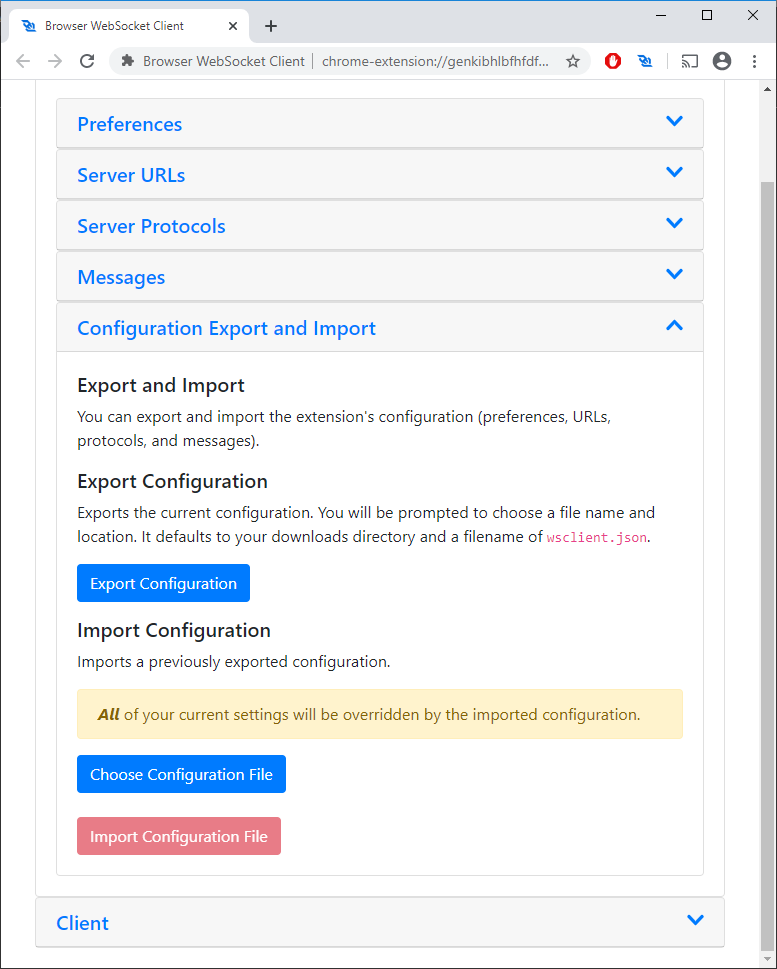Screen dimensions: 777x969
Task: Open Browser WebSocket Client toolbar extension icon
Action: click(645, 61)
